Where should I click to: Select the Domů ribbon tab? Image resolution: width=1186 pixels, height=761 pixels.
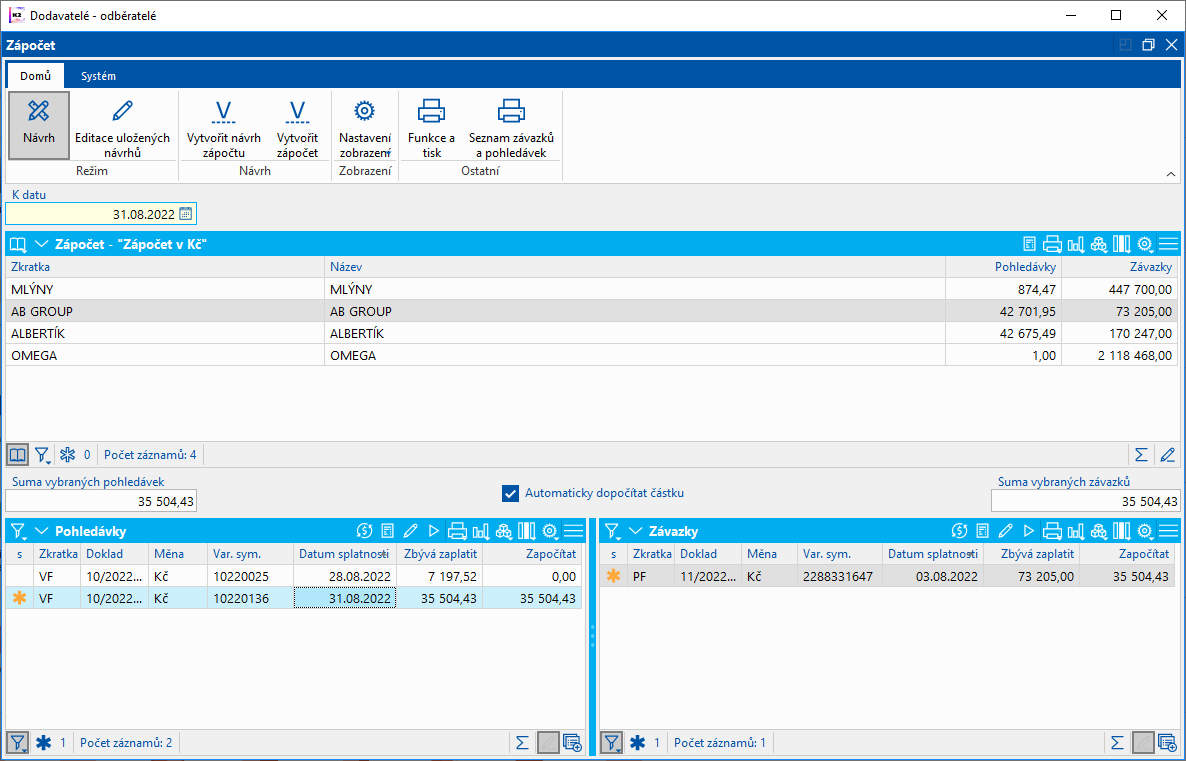[35, 76]
